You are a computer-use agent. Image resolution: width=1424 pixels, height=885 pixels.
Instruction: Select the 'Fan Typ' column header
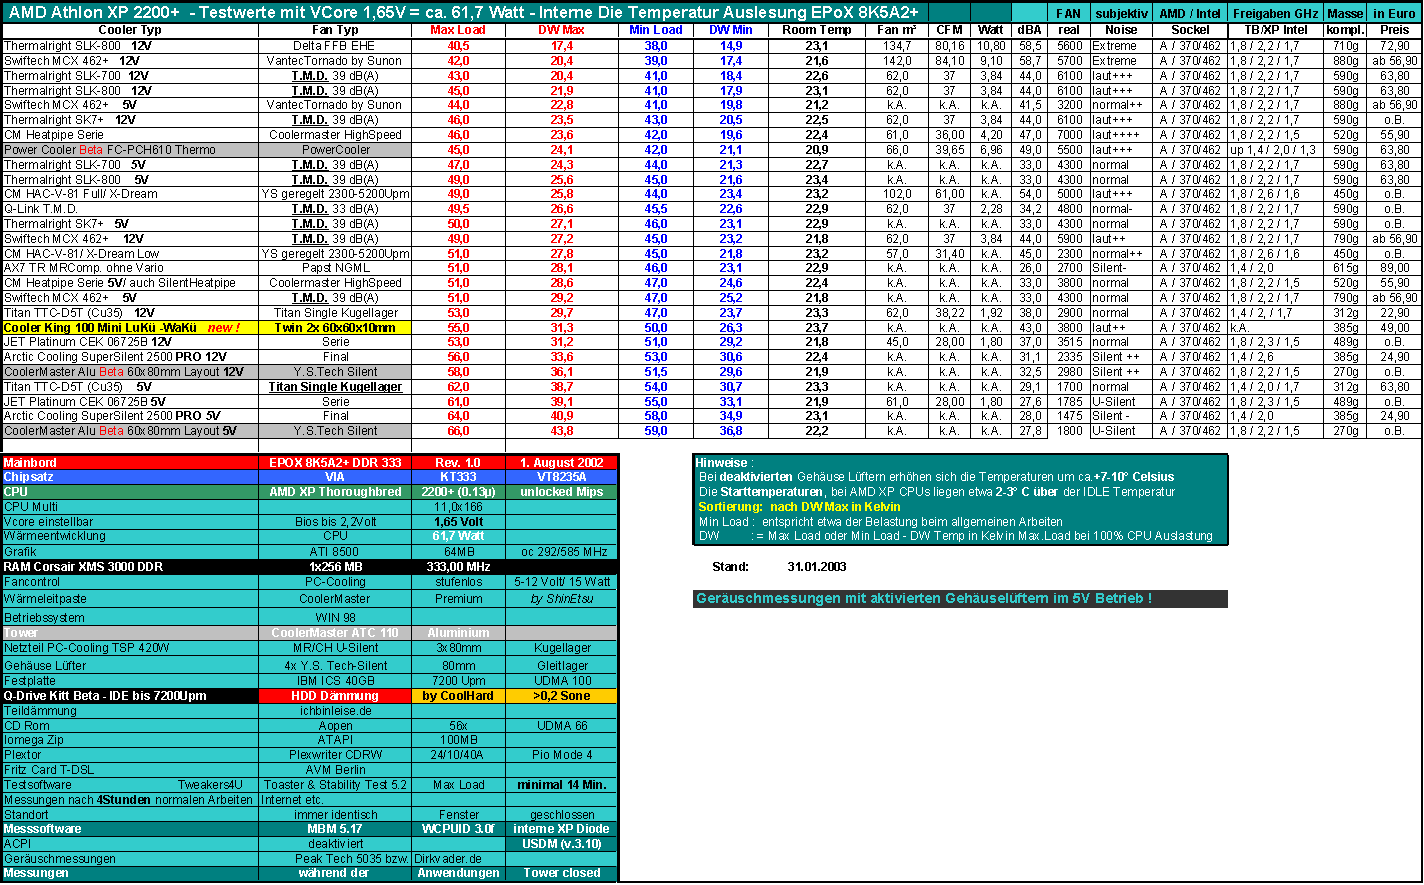coord(335,31)
